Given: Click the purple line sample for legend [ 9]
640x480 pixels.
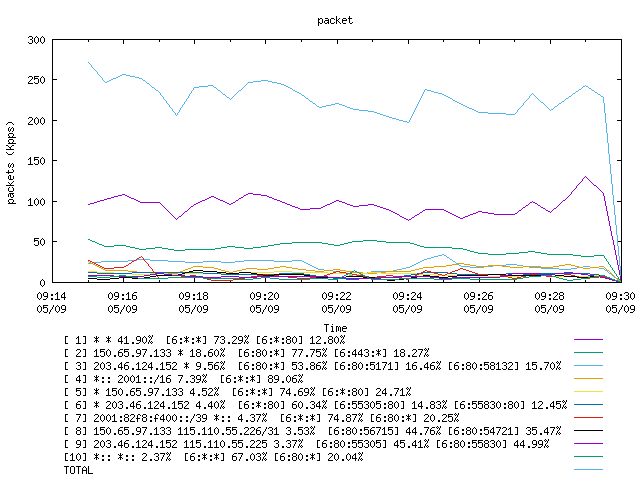Looking at the screenshot, I should [x=588, y=444].
